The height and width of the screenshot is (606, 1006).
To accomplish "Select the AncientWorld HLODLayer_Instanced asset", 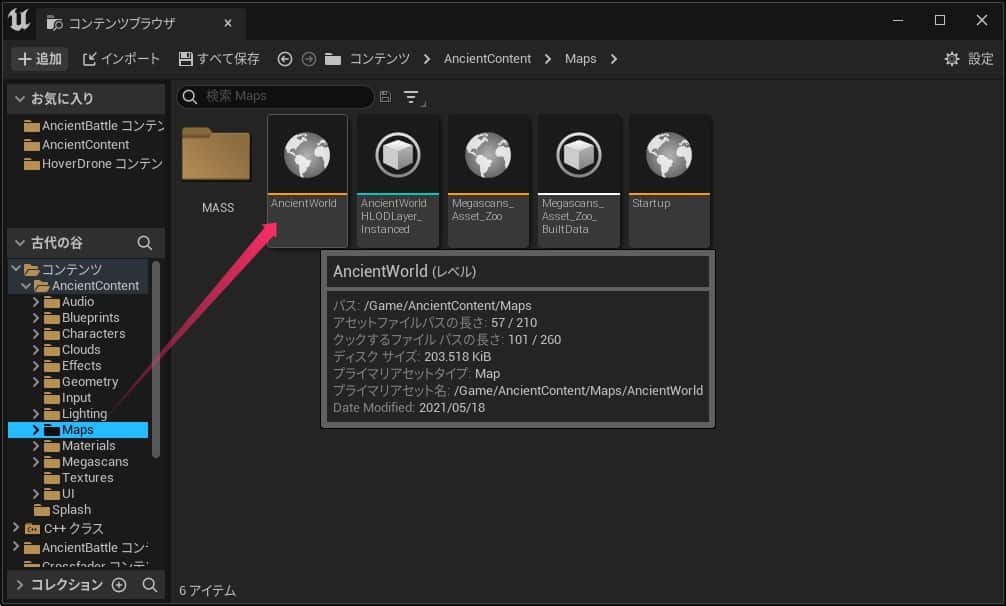I will pyautogui.click(x=398, y=181).
